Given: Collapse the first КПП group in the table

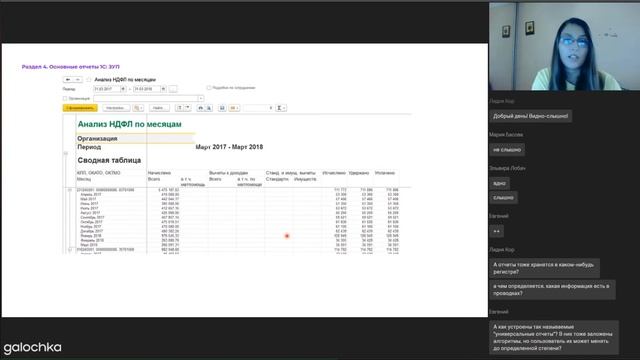Looking at the screenshot, I should pyautogui.click(x=70, y=190).
